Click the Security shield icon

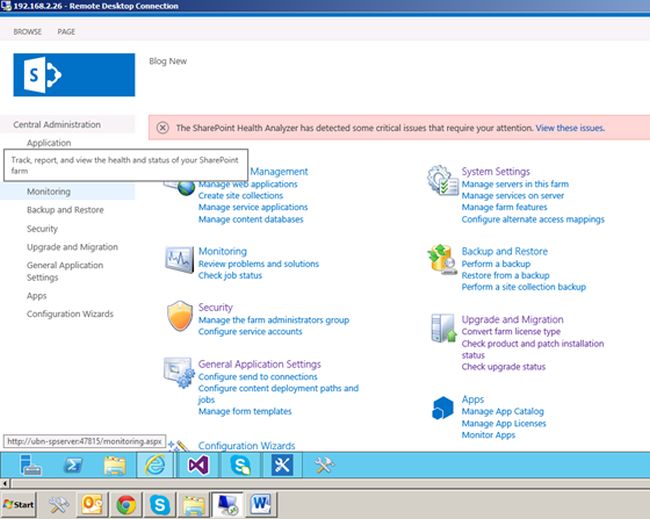180,316
